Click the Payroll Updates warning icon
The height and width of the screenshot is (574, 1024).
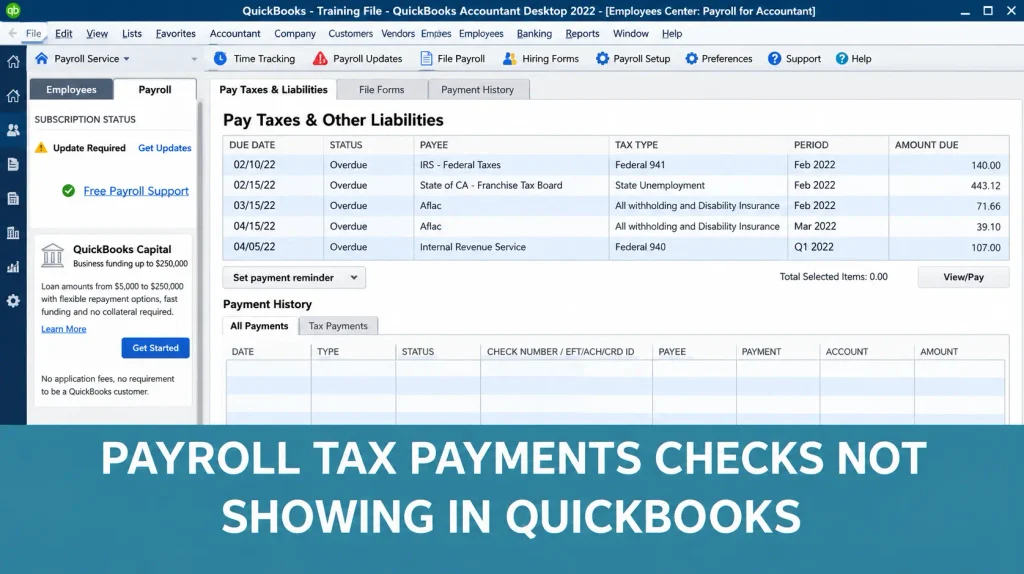(x=320, y=58)
